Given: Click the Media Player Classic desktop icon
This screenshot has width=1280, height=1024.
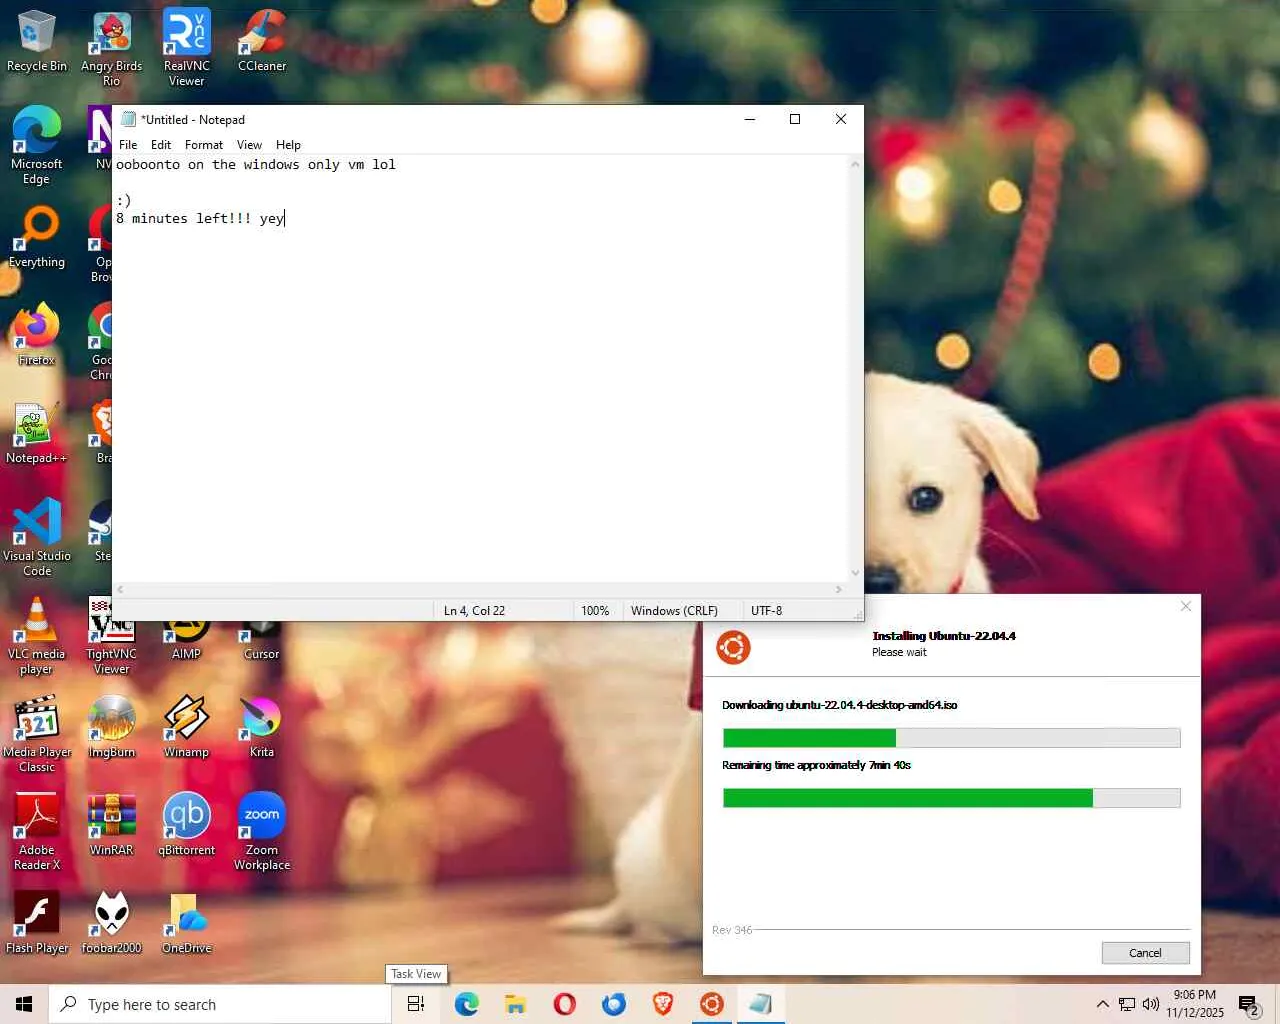Looking at the screenshot, I should pos(37,734).
